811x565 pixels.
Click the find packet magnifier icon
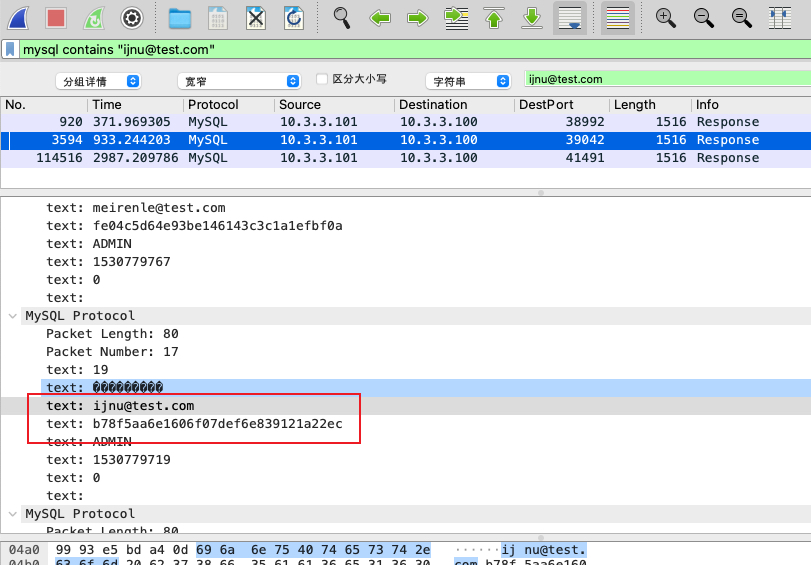pyautogui.click(x=342, y=17)
